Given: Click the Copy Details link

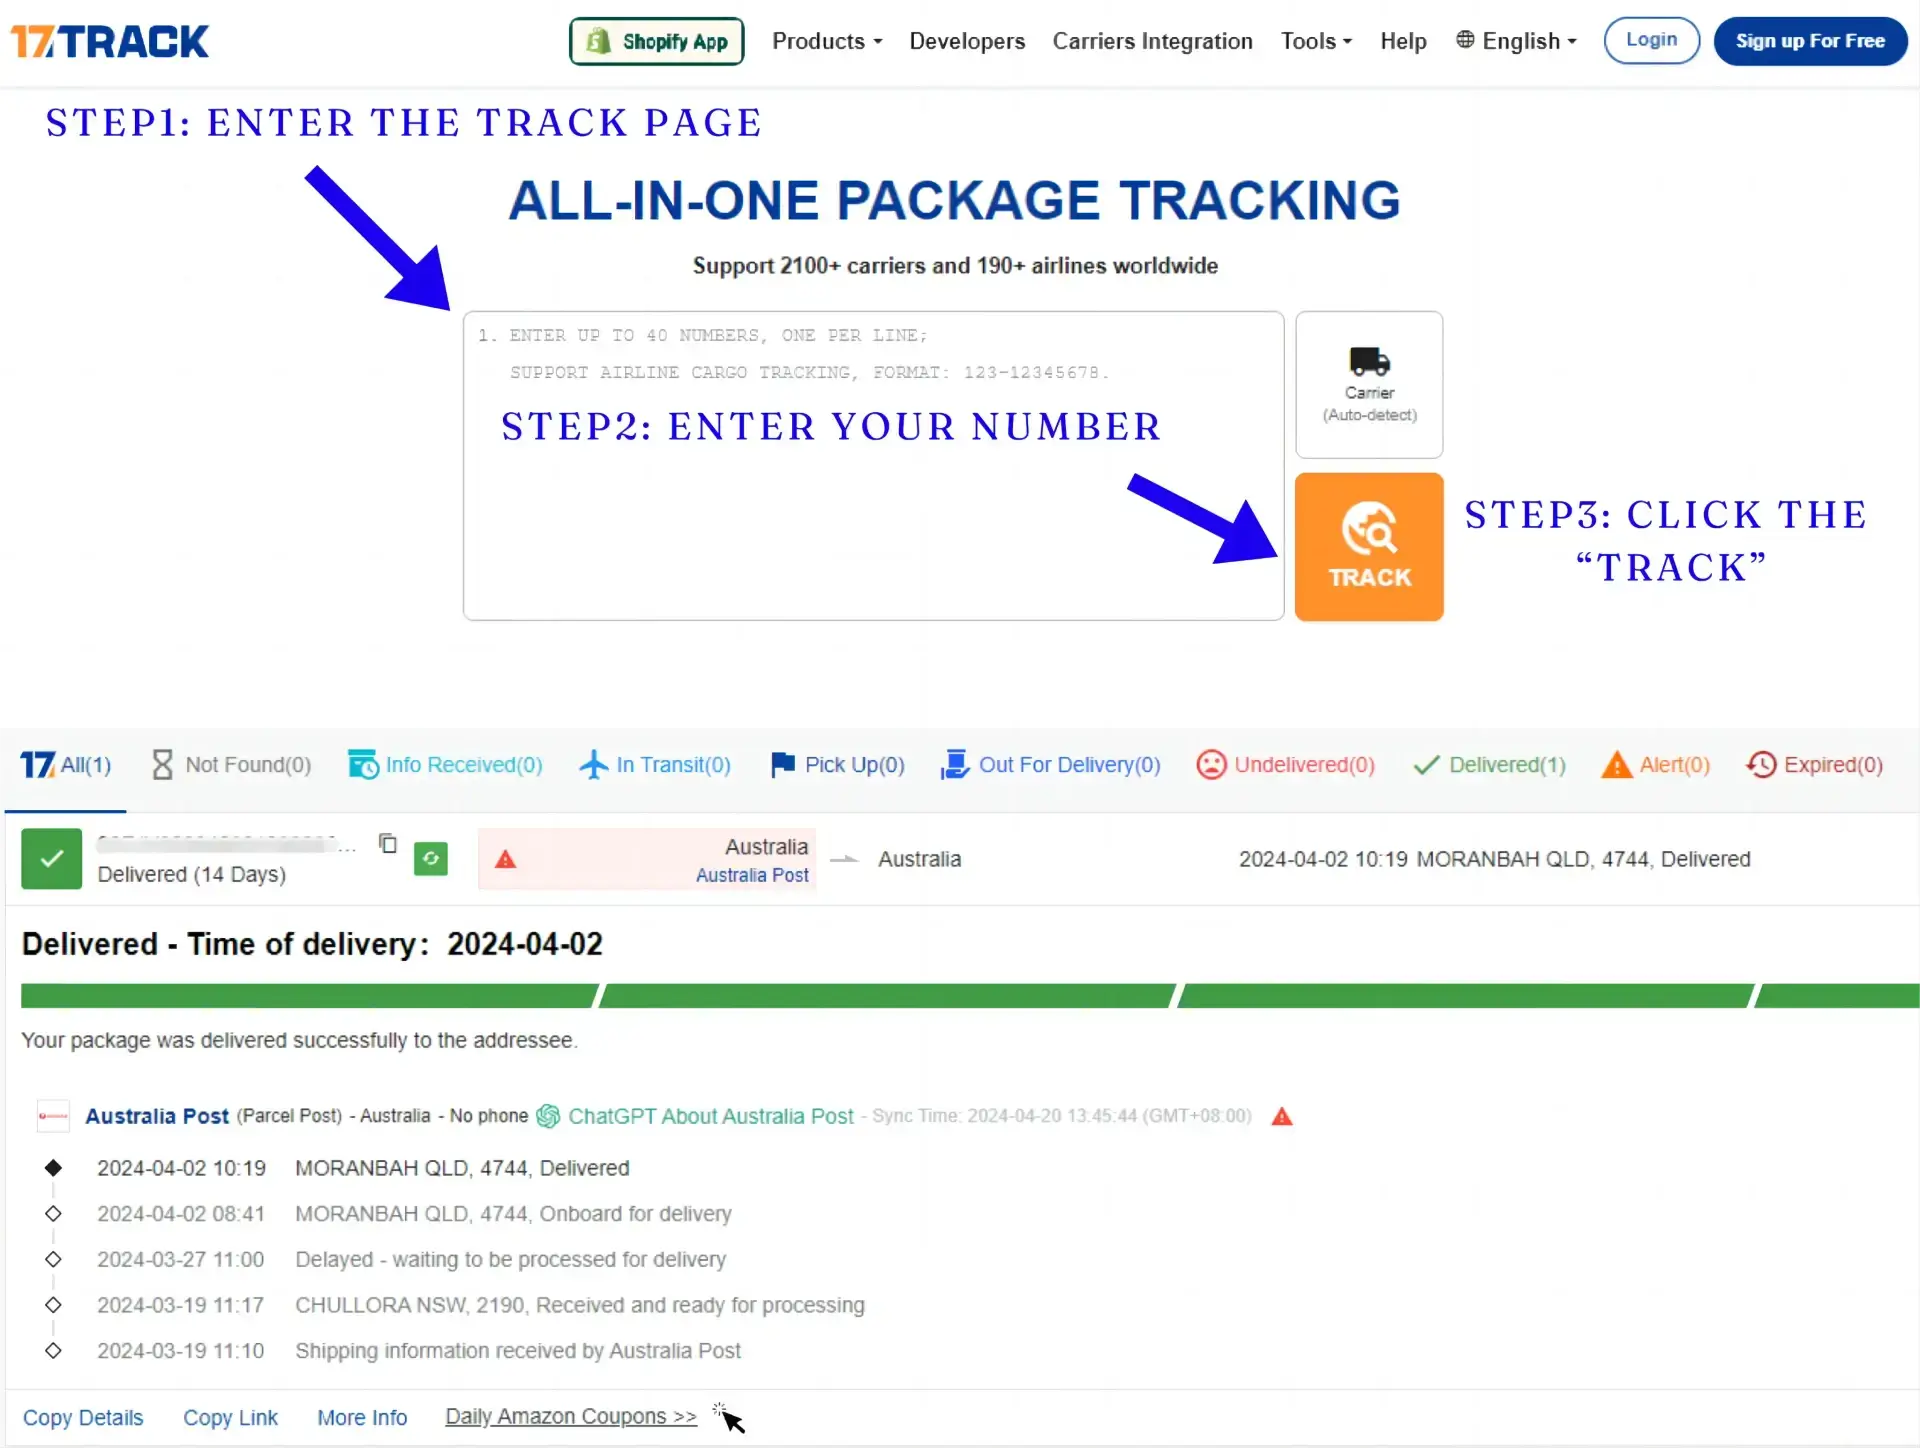Looking at the screenshot, I should pos(84,1416).
